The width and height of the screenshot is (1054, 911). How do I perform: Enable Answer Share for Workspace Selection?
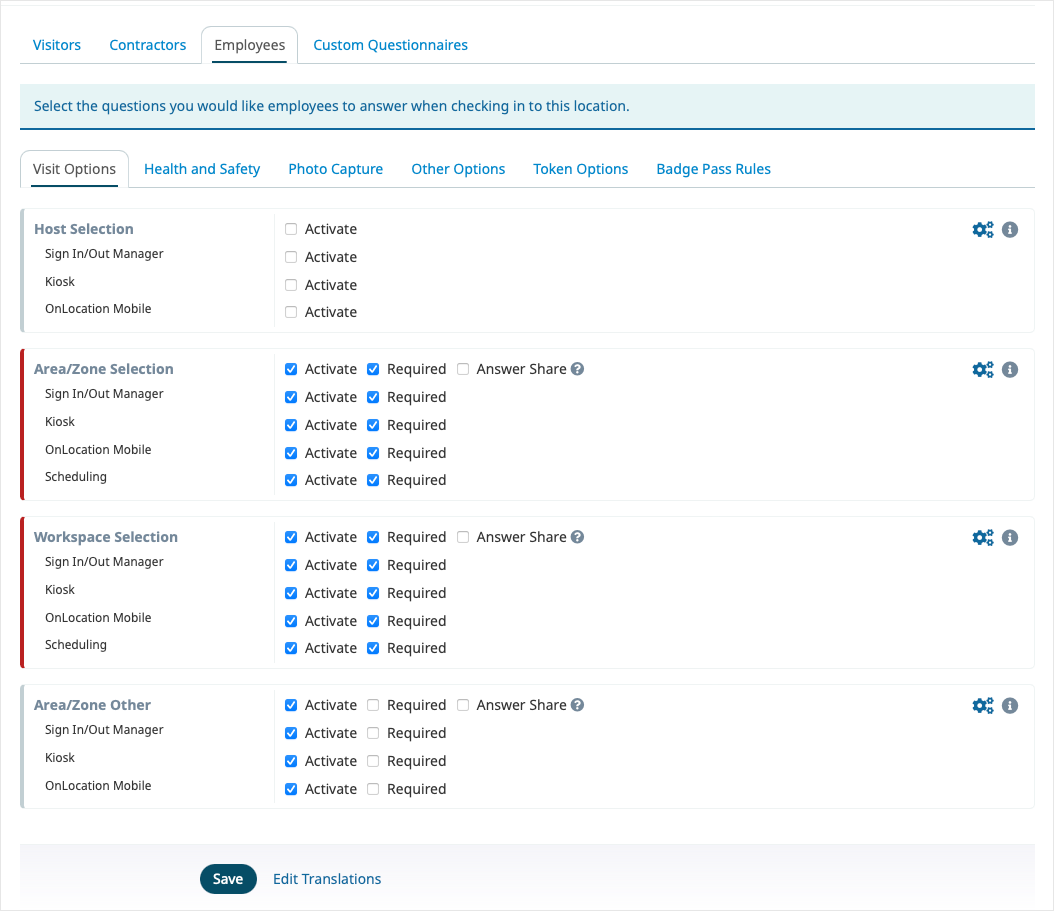pyautogui.click(x=463, y=537)
